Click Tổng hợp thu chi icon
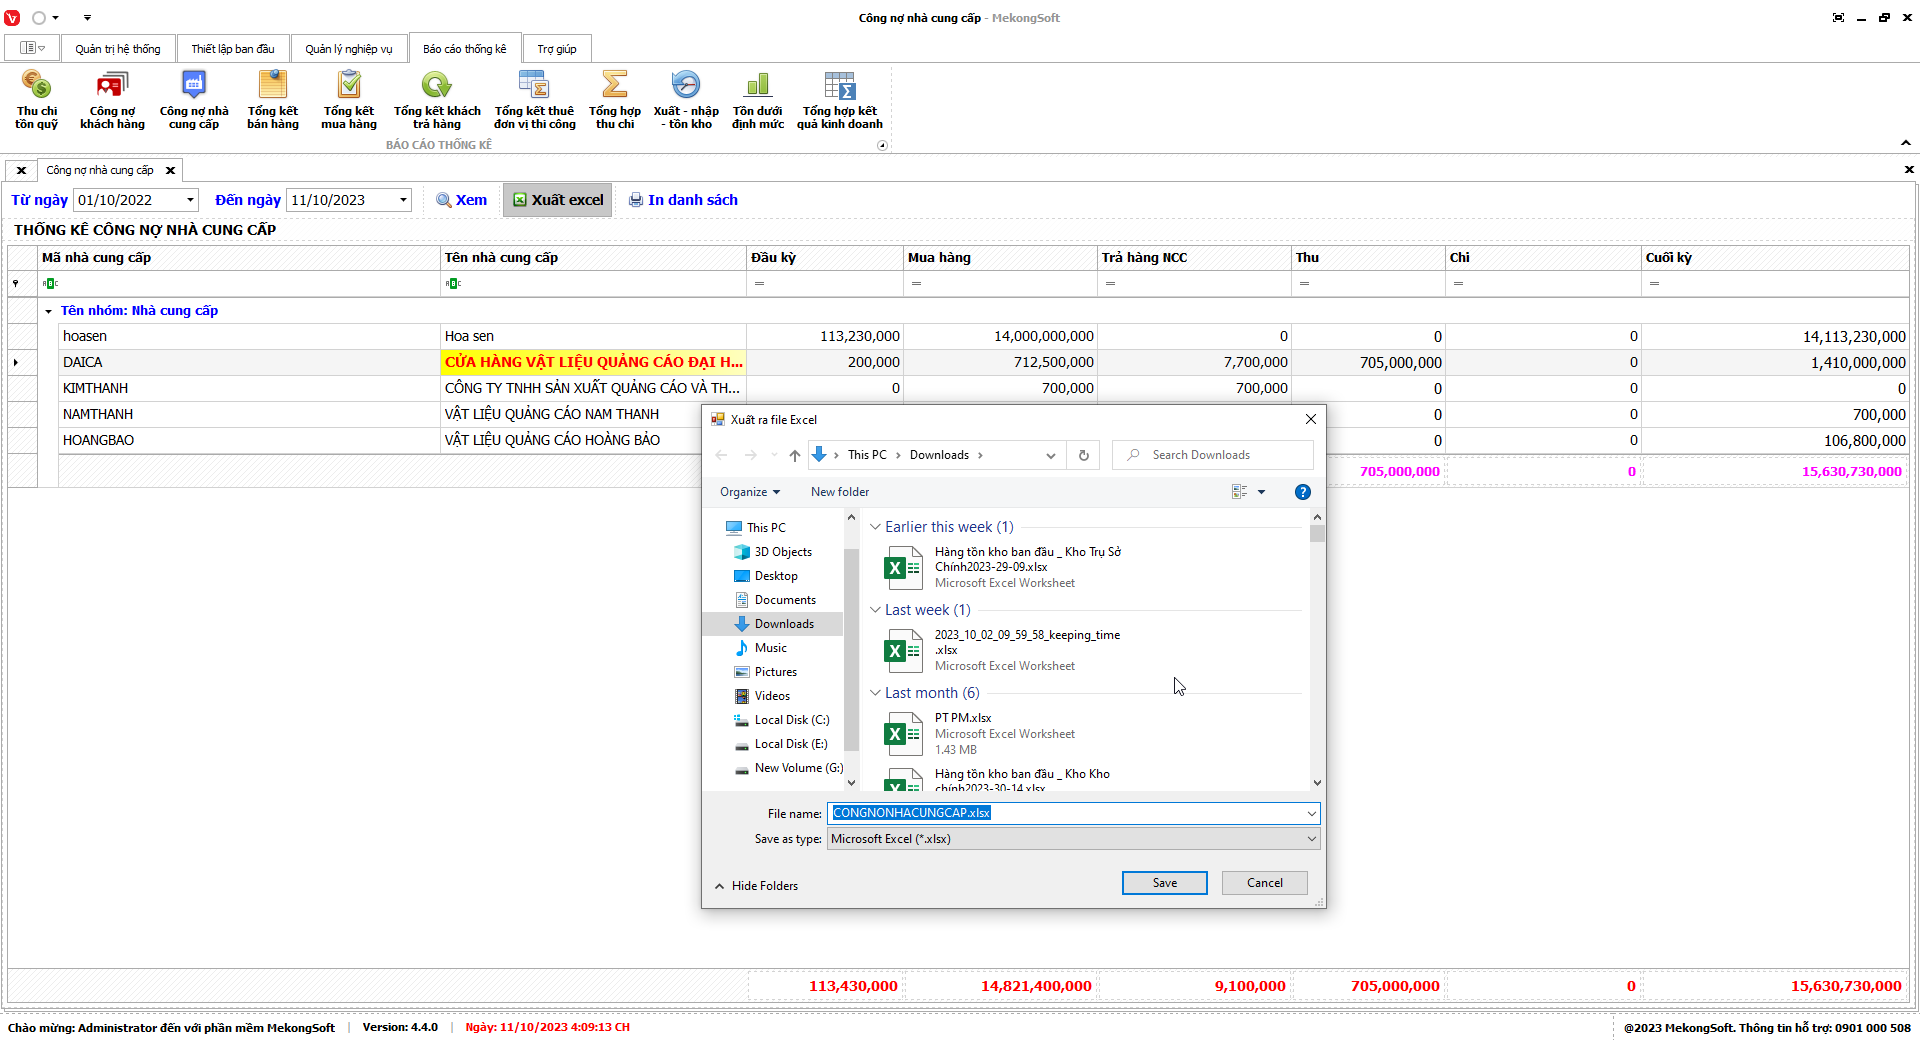1920x1040 pixels. (x=614, y=99)
